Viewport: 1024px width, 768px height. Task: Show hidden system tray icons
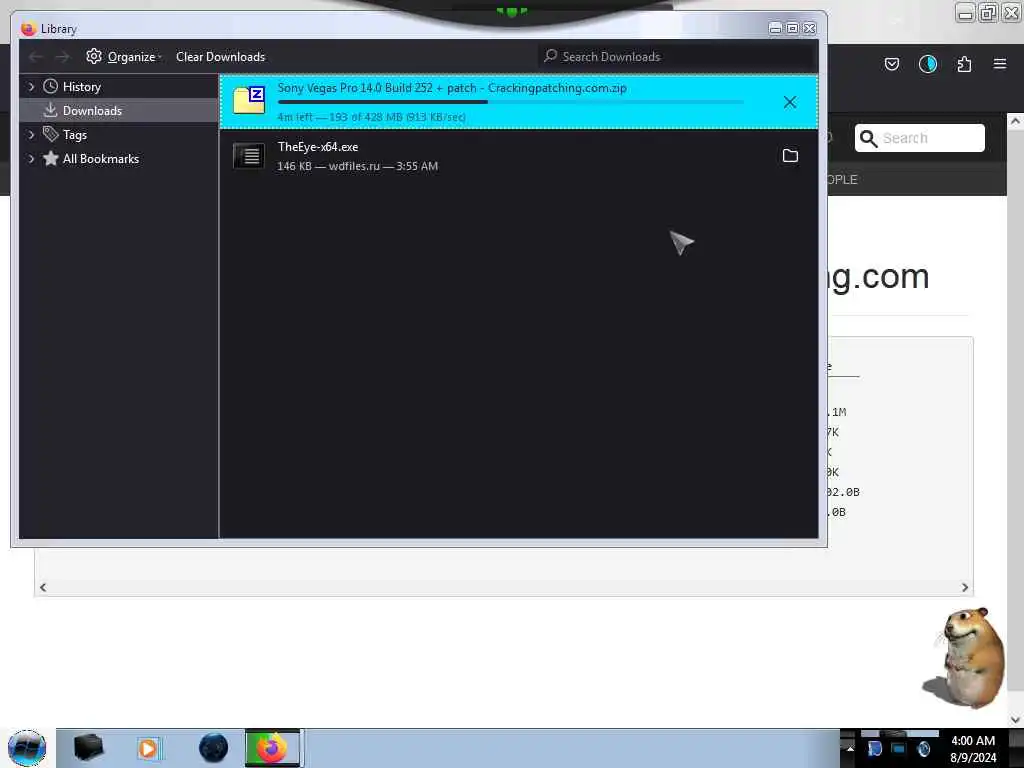[850, 748]
